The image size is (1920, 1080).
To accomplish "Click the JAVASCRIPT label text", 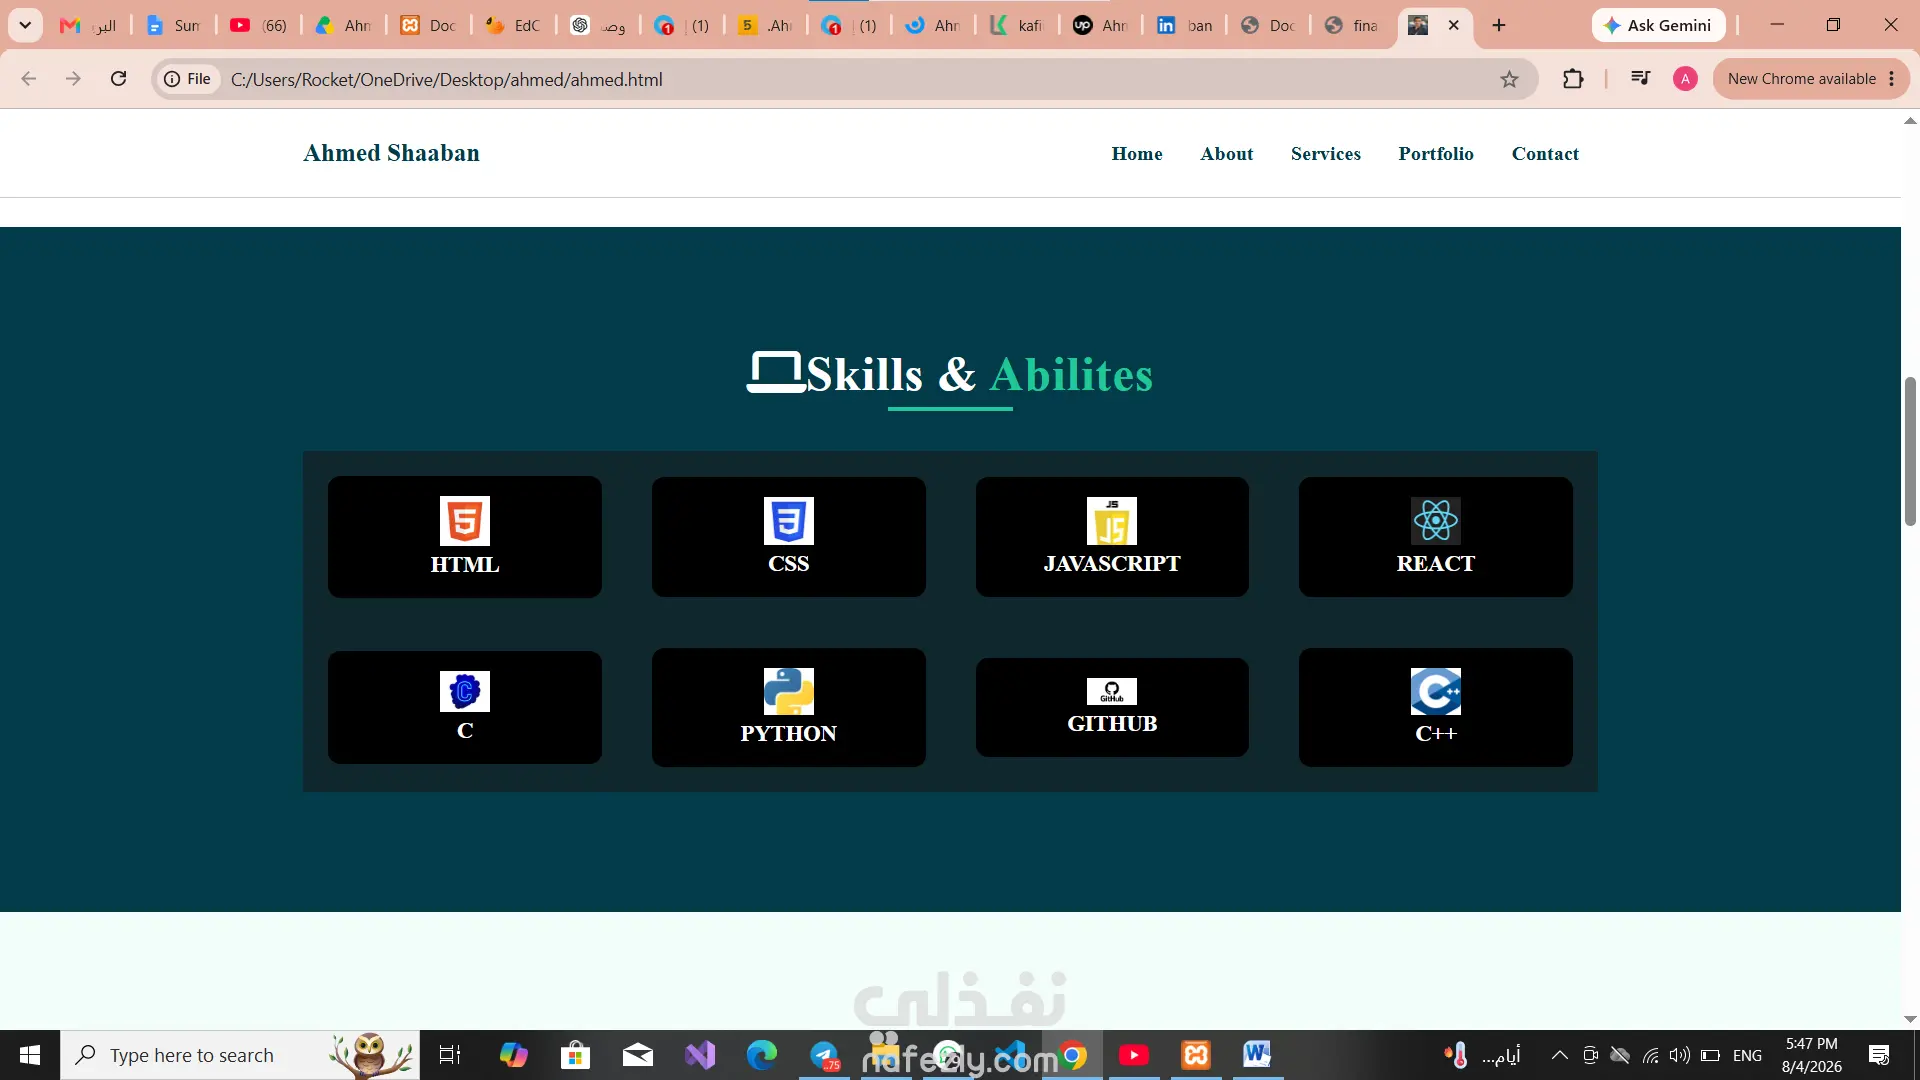I will 1112,563.
